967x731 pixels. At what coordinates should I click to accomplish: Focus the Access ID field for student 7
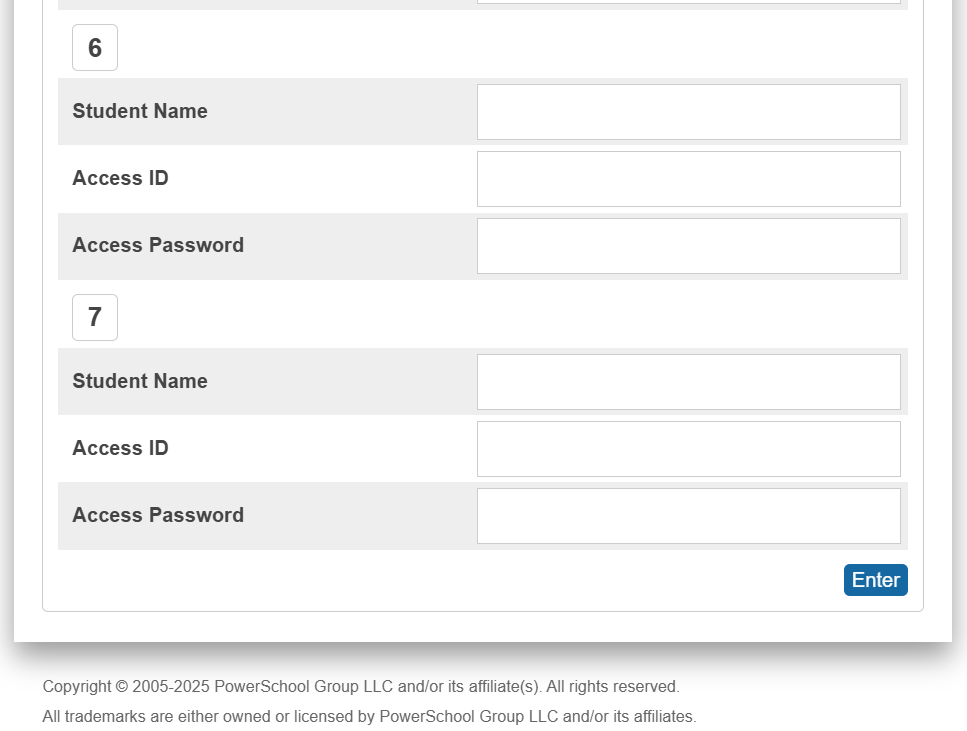(x=688, y=449)
